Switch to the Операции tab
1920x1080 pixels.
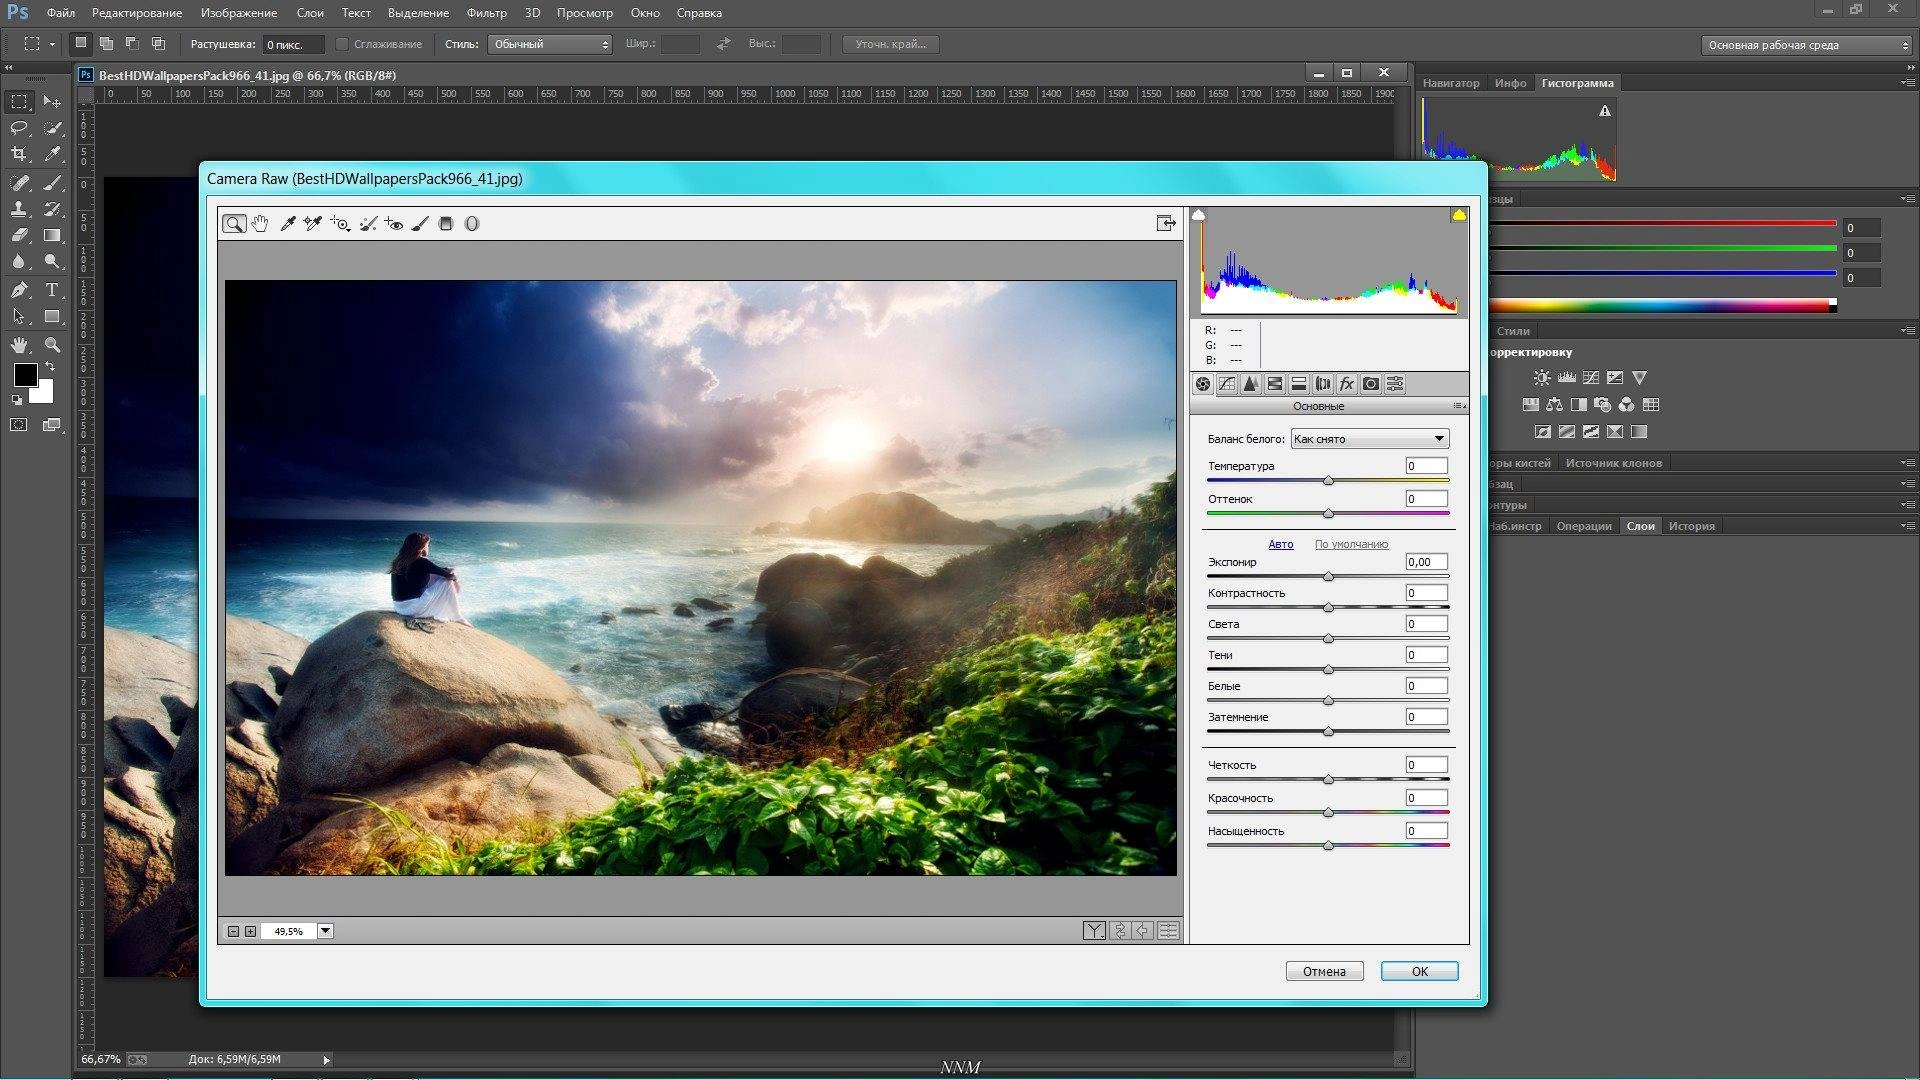[x=1584, y=526]
